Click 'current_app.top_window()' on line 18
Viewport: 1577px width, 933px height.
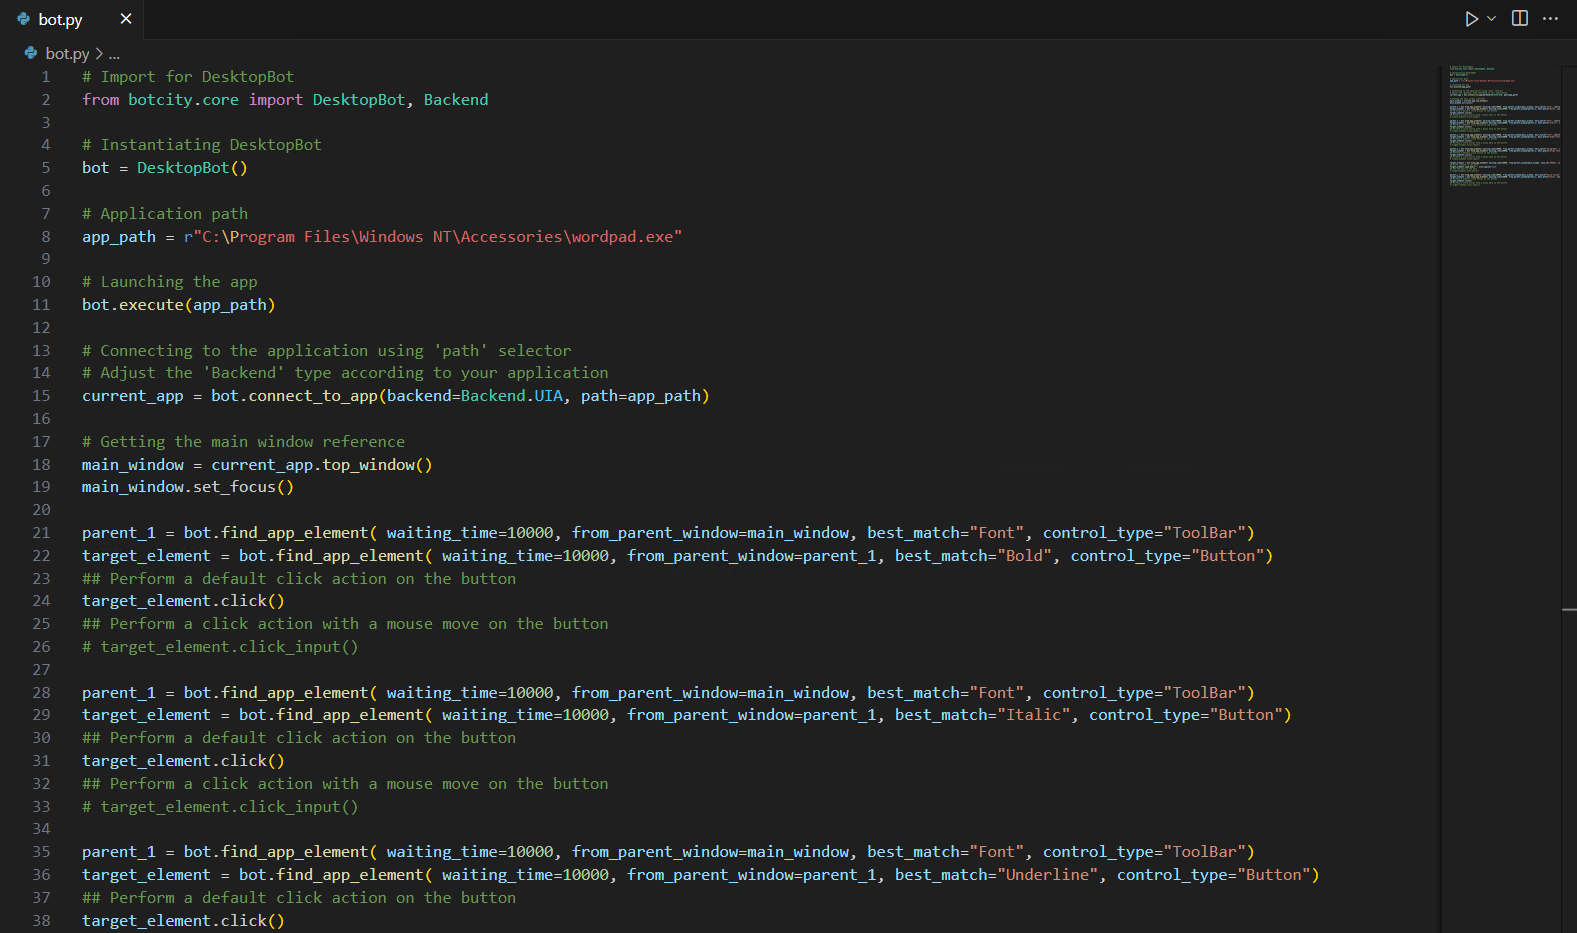[x=322, y=465]
